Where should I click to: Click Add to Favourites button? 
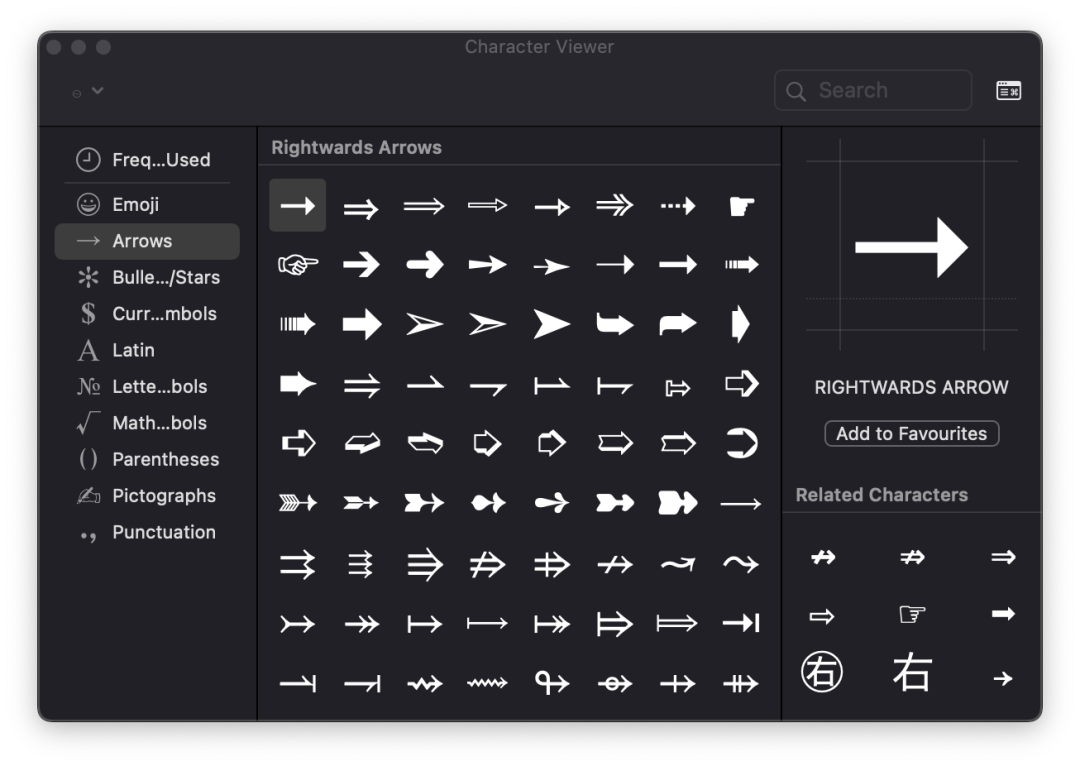pyautogui.click(x=911, y=434)
